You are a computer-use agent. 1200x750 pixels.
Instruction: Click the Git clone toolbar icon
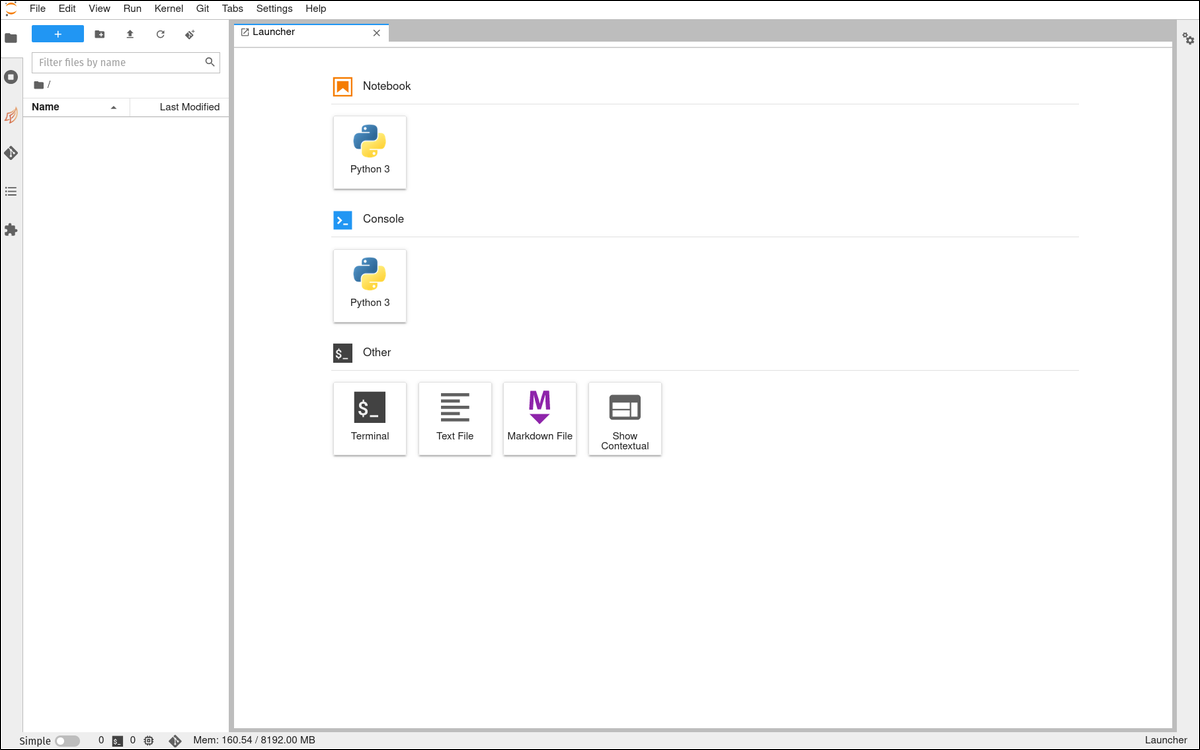(190, 34)
